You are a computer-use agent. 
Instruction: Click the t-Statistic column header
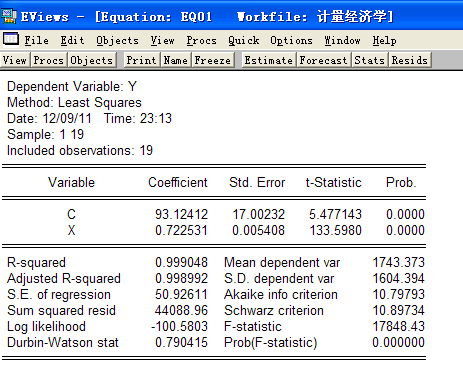[333, 182]
